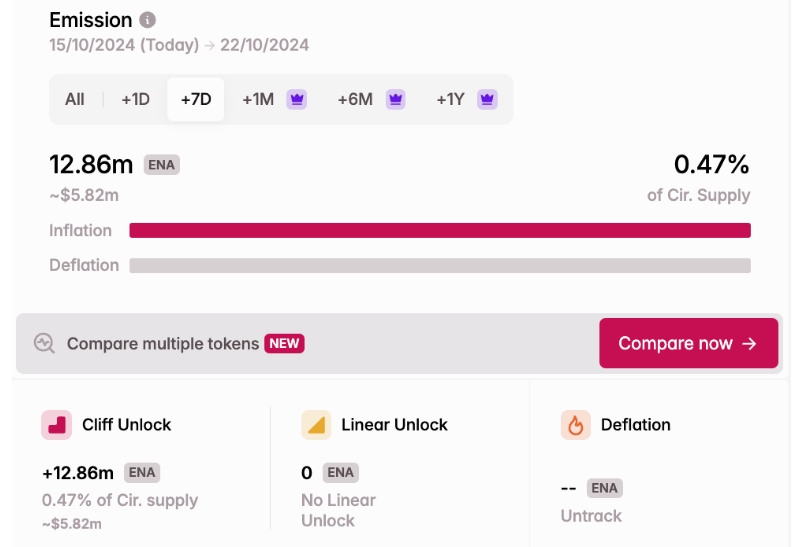Click the gray Deflation progress bar
The height and width of the screenshot is (547, 802).
(x=440, y=266)
